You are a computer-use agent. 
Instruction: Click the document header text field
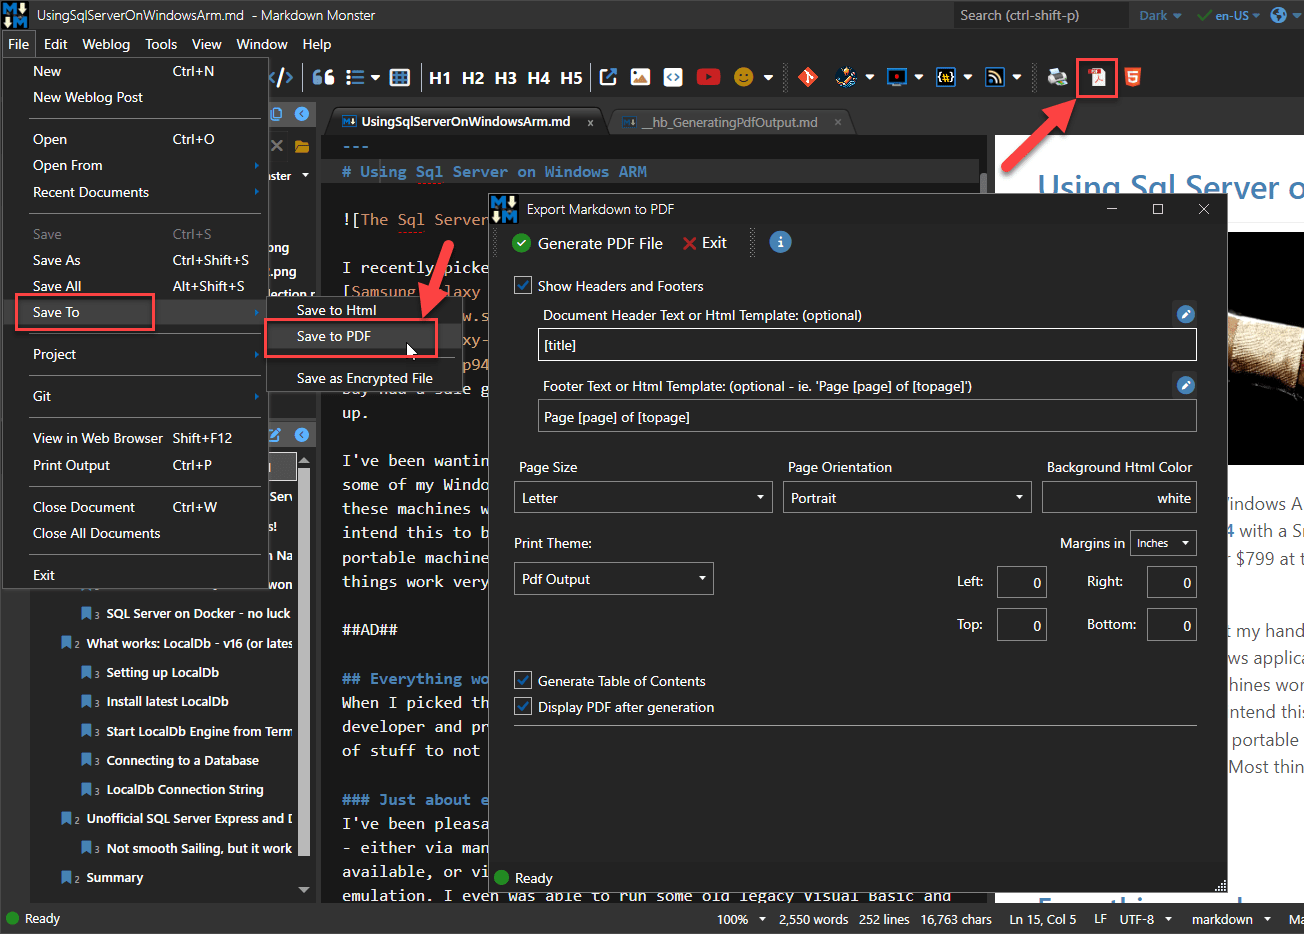click(867, 345)
